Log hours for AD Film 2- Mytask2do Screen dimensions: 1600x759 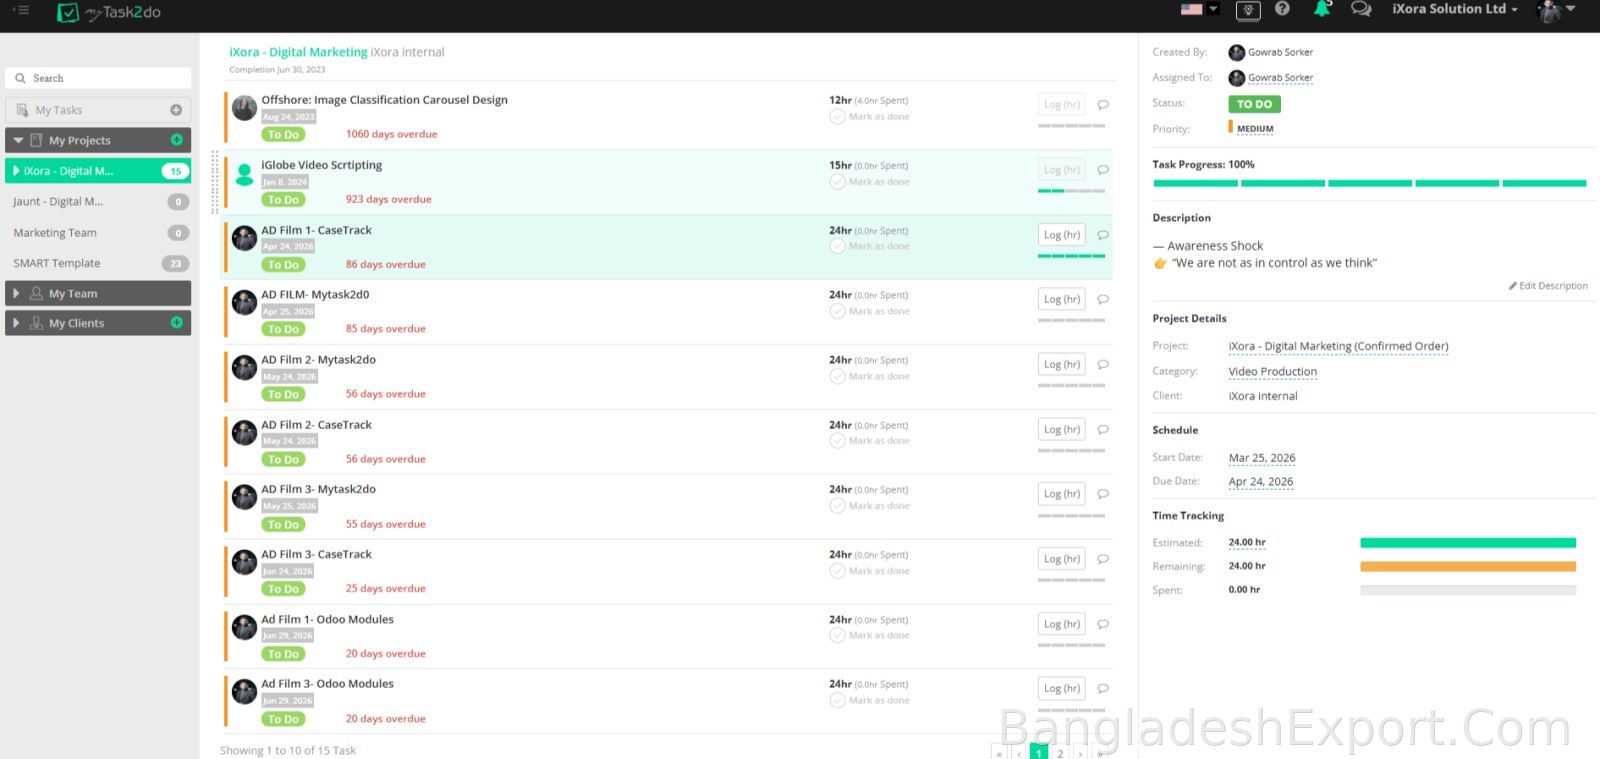tap(1062, 364)
